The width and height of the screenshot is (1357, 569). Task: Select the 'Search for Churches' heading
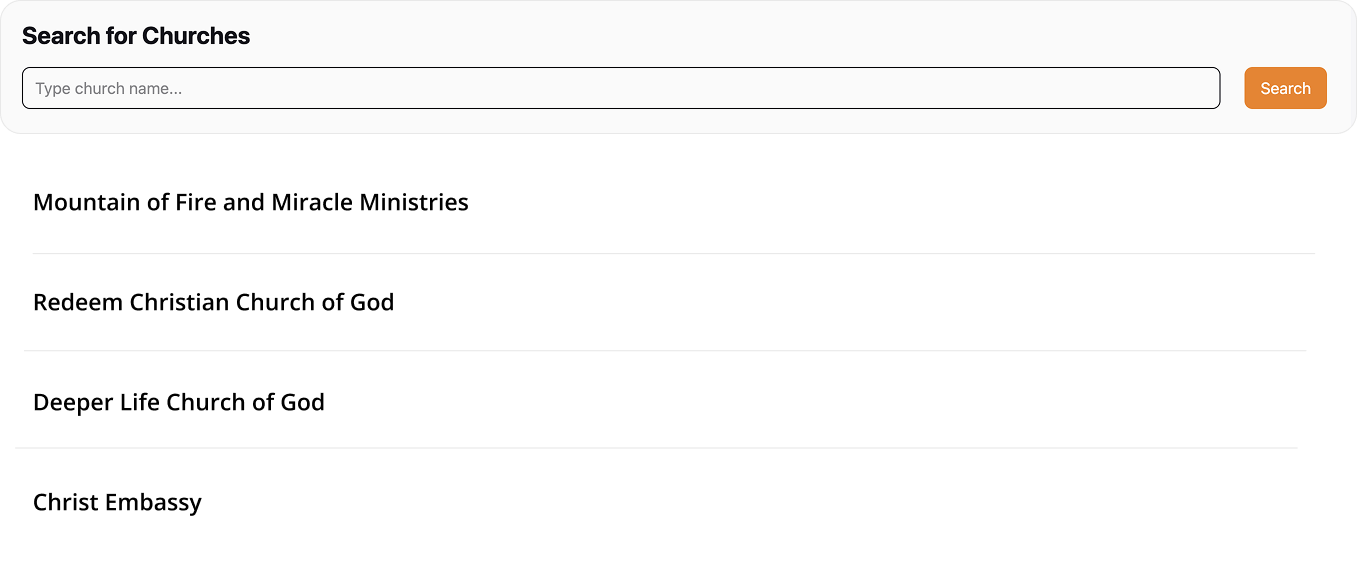pos(136,36)
